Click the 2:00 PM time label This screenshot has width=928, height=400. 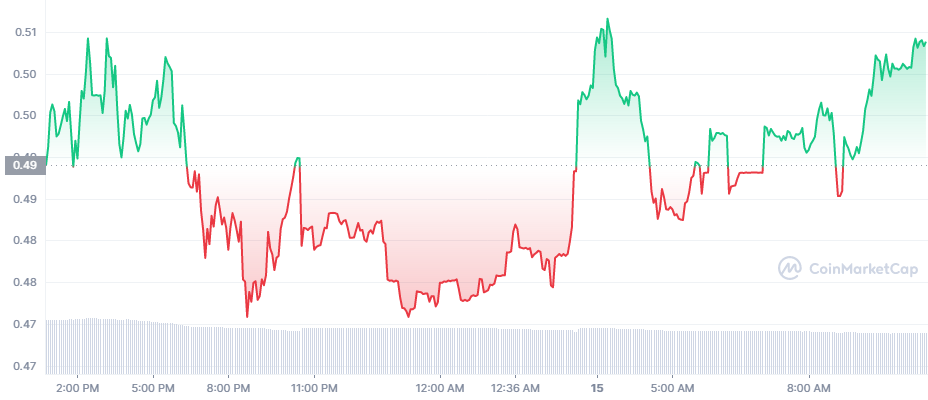coord(78,387)
